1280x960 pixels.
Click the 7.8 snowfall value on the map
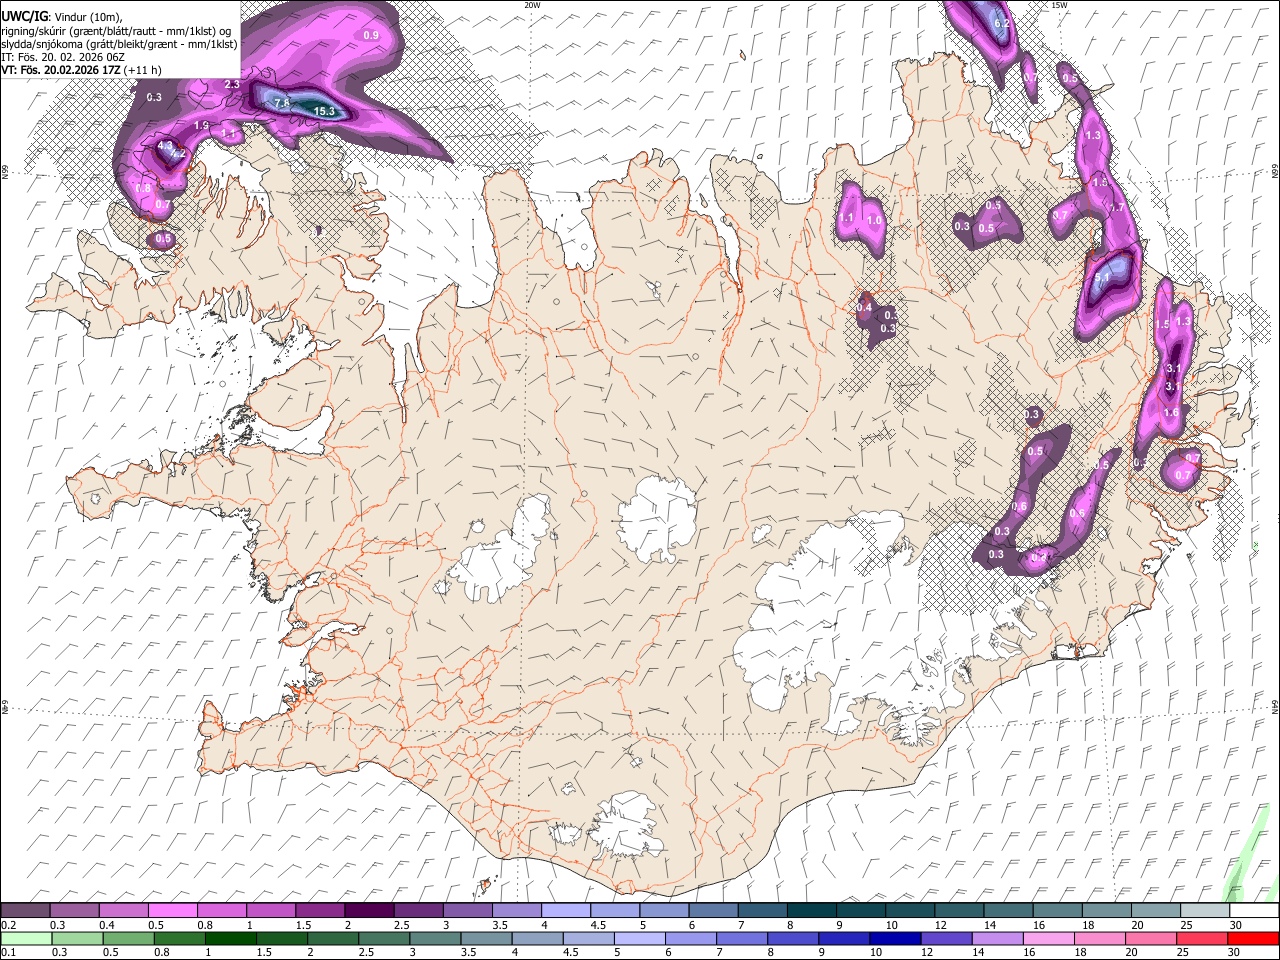tap(282, 103)
